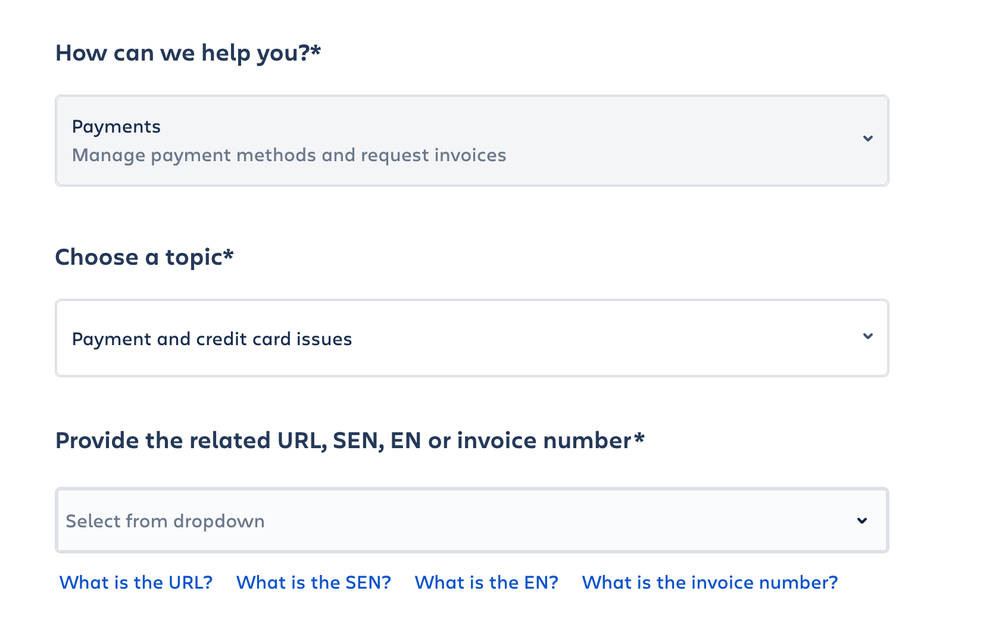Click the chevron beside Payment and credit card issues
Image resolution: width=999 pixels, height=626 pixels.
pyautogui.click(x=867, y=337)
